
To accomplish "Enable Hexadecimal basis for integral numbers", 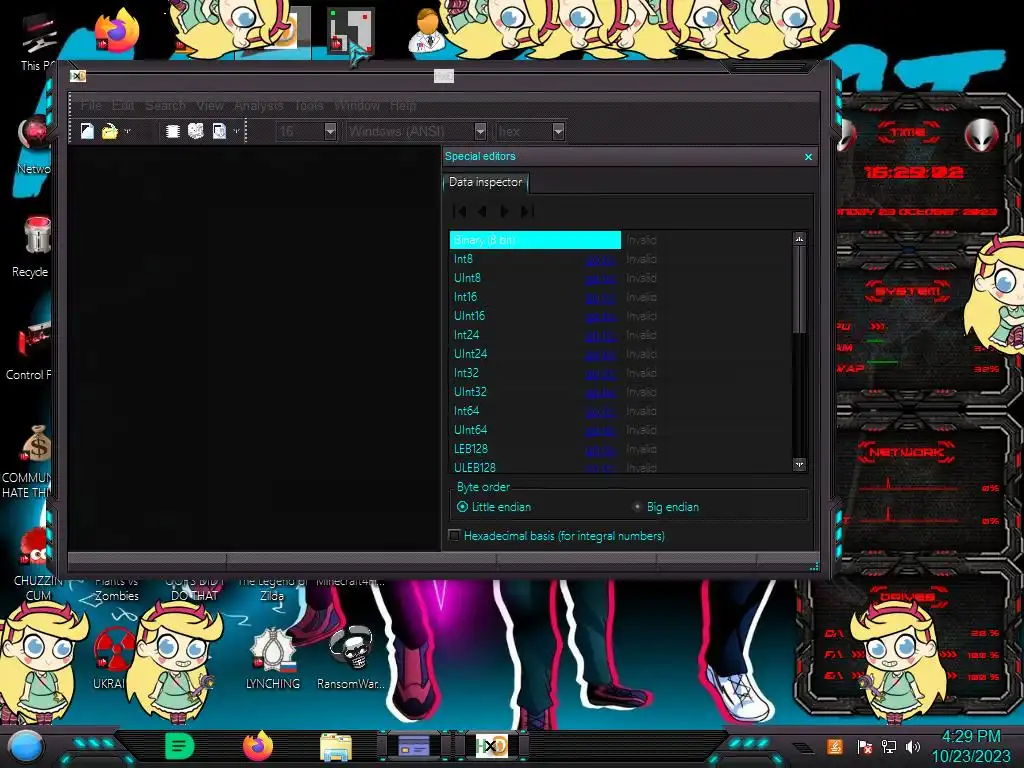I will [557, 536].
